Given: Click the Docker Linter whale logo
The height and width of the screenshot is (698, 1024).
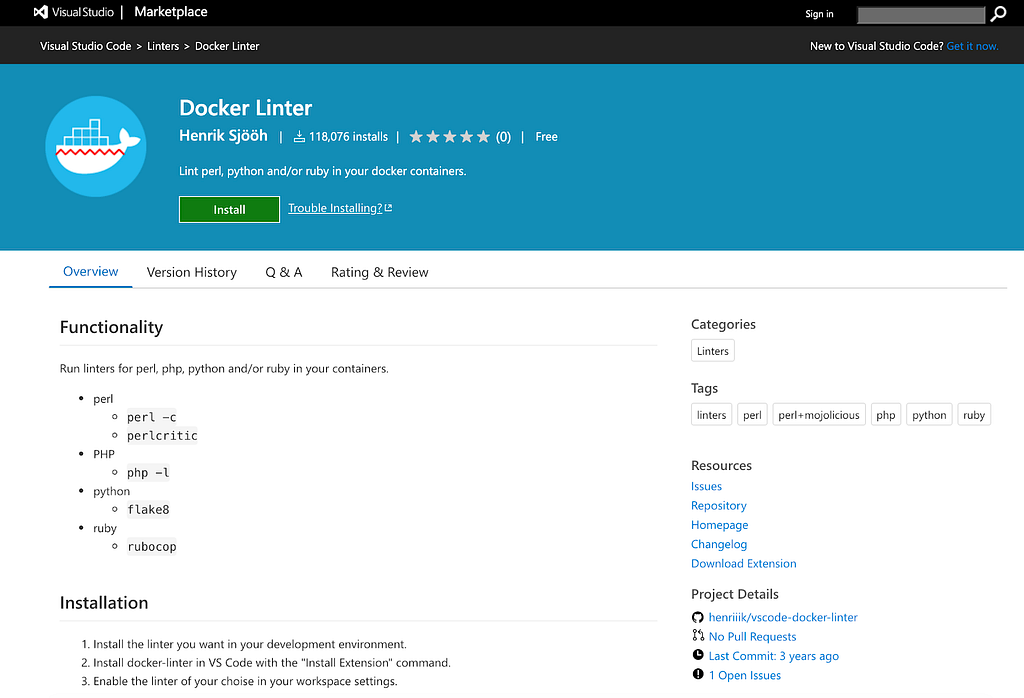Looking at the screenshot, I should click(96, 146).
